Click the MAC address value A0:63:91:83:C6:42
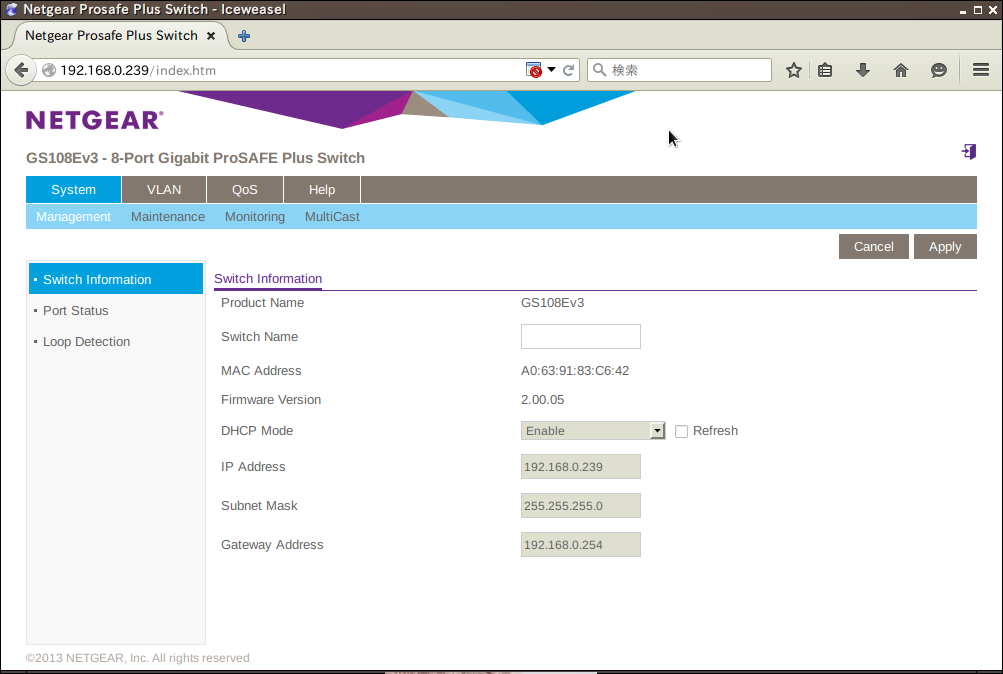Image resolution: width=1003 pixels, height=674 pixels. [574, 371]
